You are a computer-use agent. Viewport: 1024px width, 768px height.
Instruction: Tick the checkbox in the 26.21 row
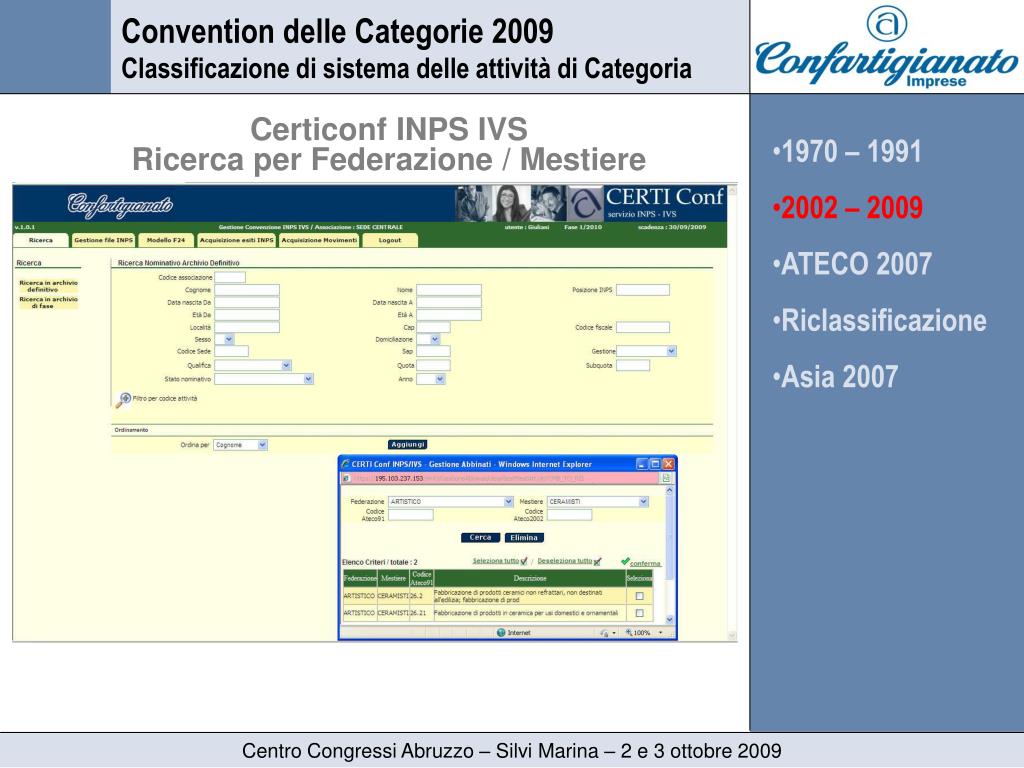click(x=639, y=613)
